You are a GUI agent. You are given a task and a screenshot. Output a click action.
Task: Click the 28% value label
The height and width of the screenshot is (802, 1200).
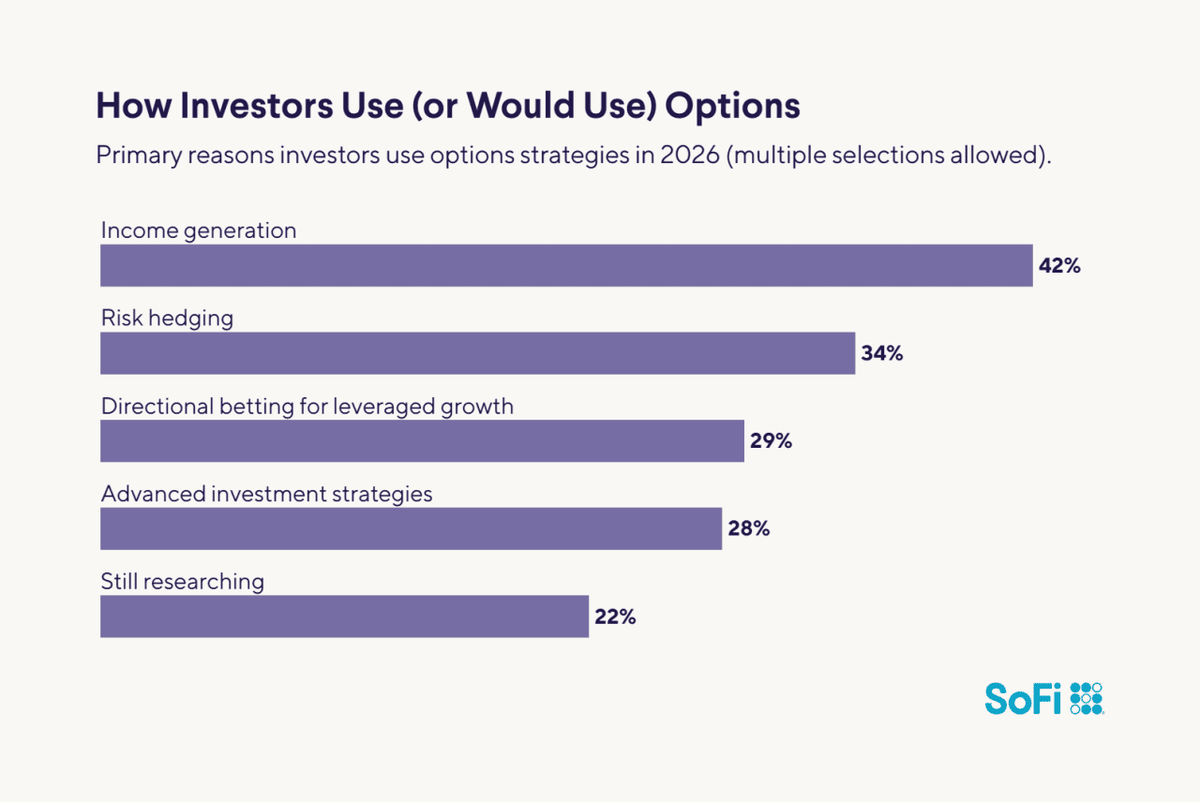[x=749, y=529]
